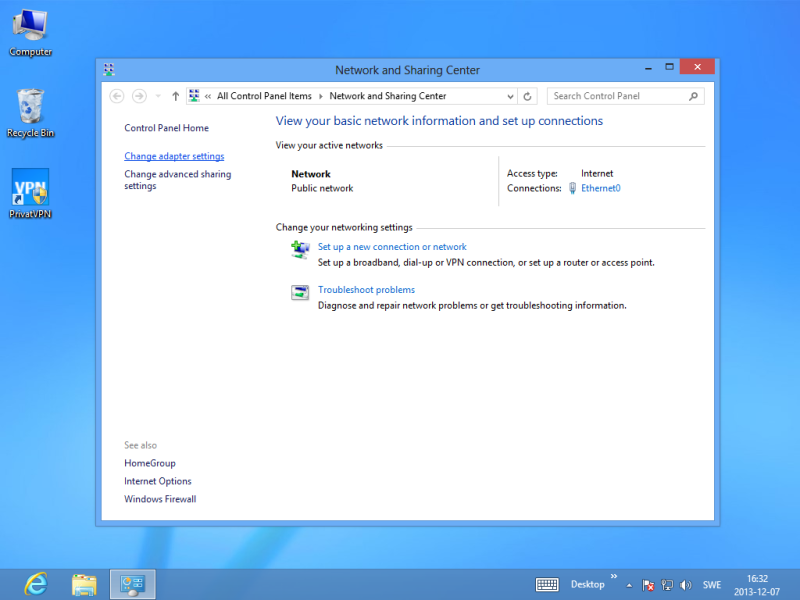Click the Ethernet0 connection link
The image size is (800, 600).
[600, 188]
